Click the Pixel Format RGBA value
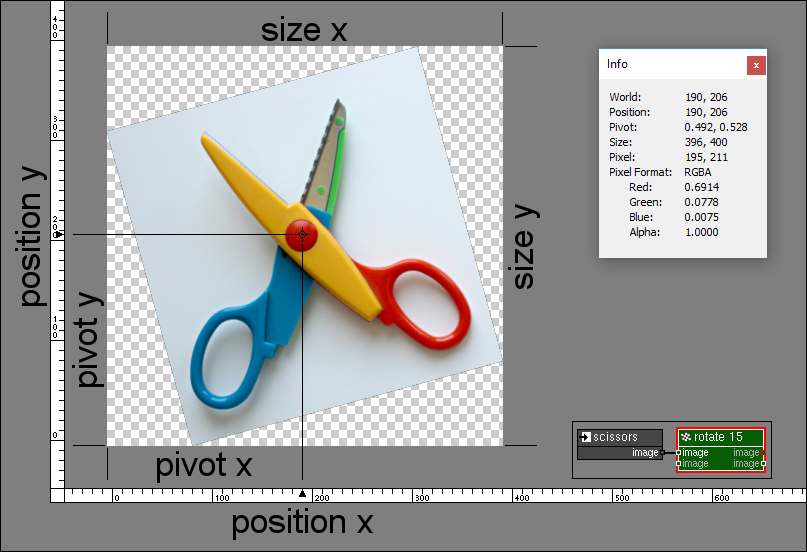Viewport: 807px width, 552px height. [x=700, y=172]
